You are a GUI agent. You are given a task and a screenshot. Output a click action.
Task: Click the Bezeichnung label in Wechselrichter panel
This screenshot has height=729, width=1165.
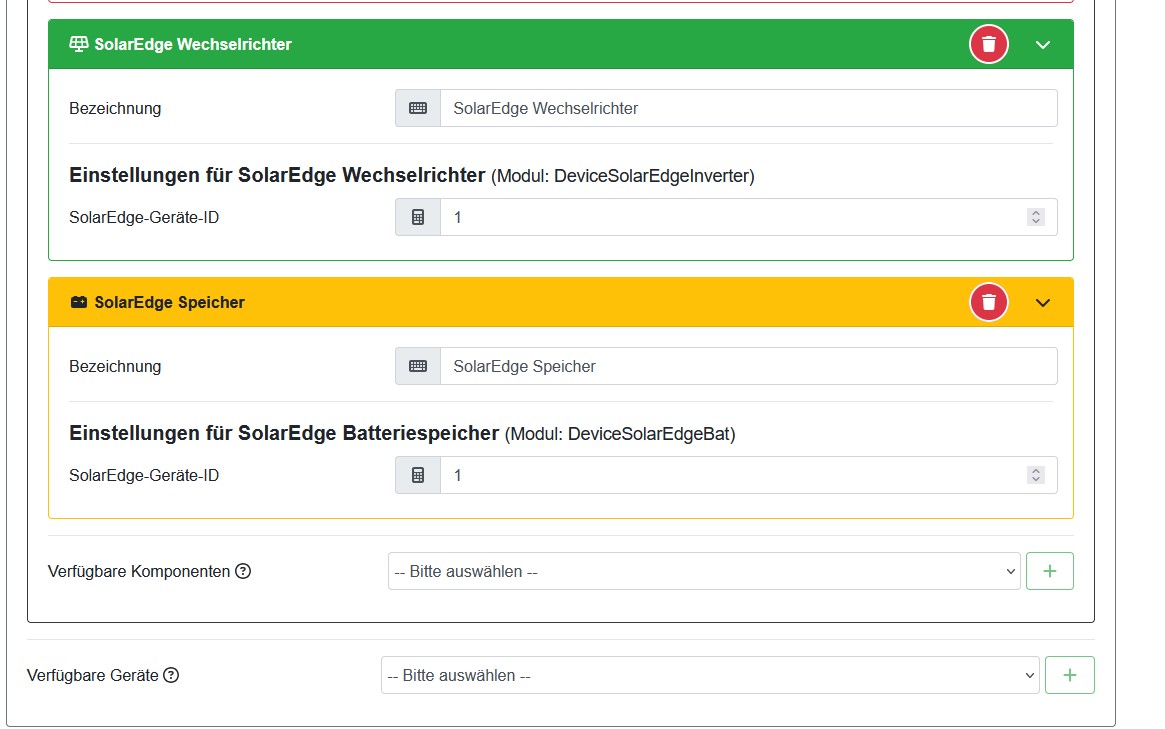click(x=115, y=108)
